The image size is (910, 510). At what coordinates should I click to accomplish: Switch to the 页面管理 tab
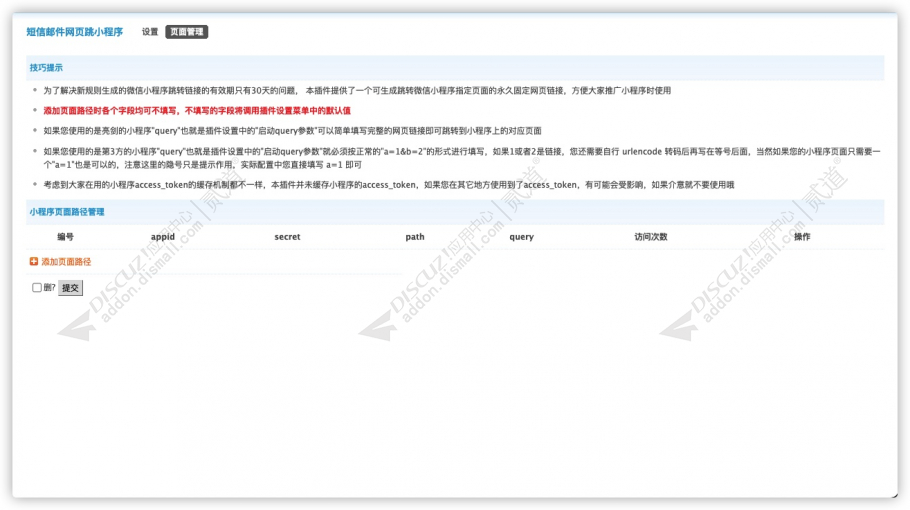click(x=187, y=32)
